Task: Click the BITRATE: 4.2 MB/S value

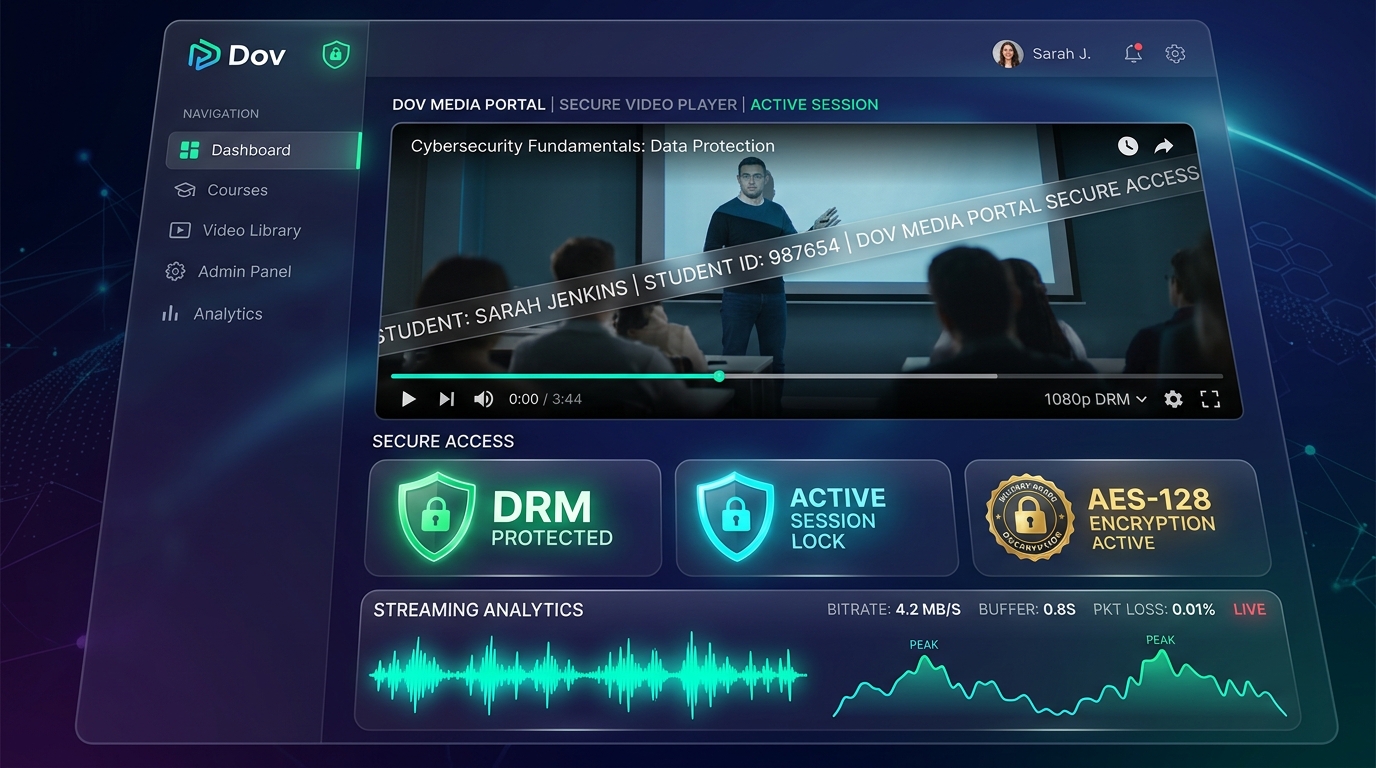Action: (894, 609)
